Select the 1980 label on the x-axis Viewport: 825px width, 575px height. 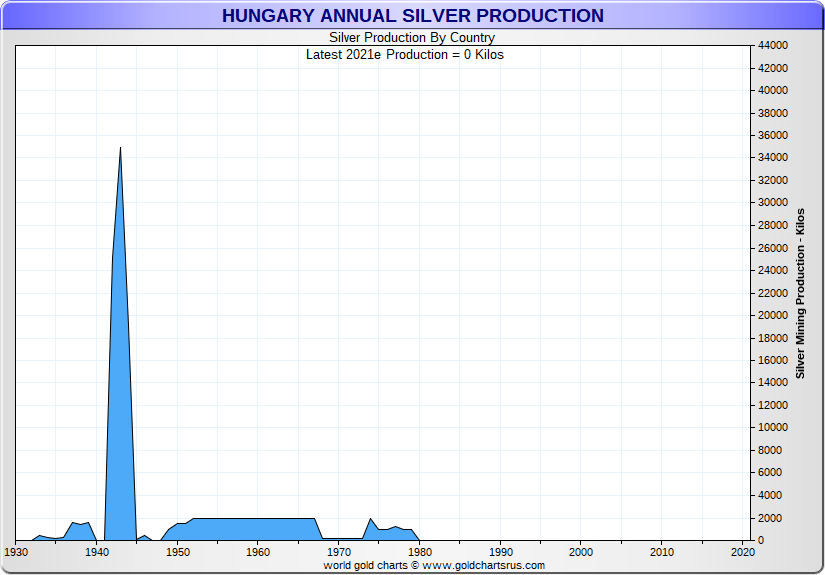(420, 552)
